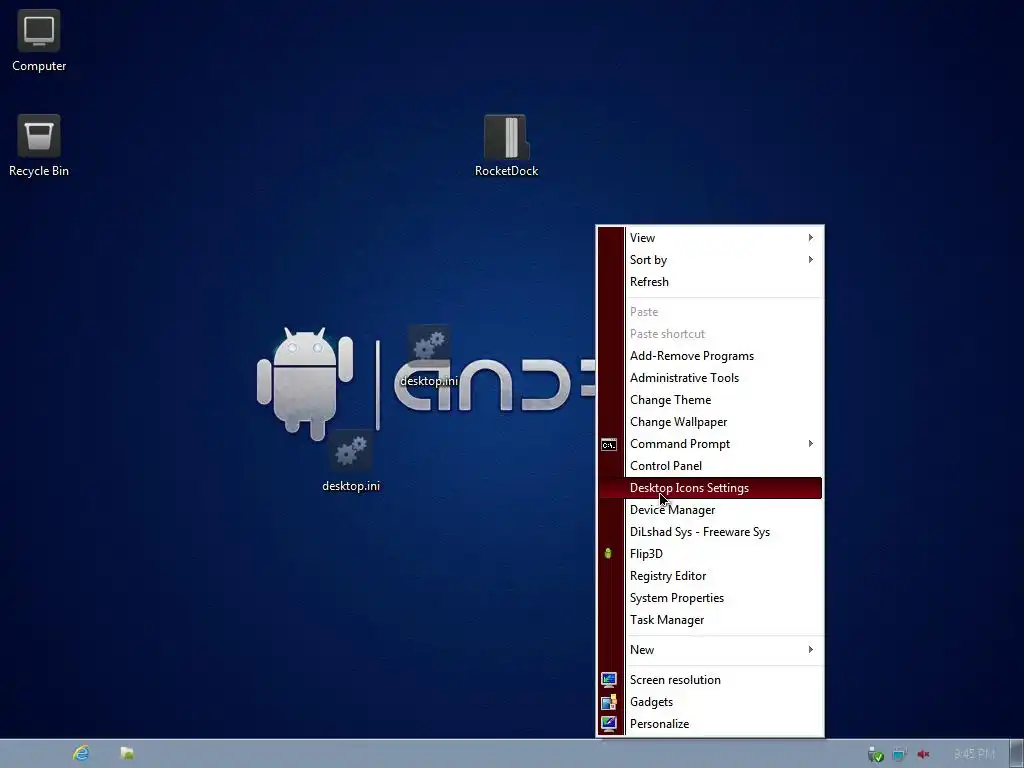This screenshot has width=1024, height=768.
Task: Click the Command Prompt console icon in menu
Action: [x=609, y=445]
